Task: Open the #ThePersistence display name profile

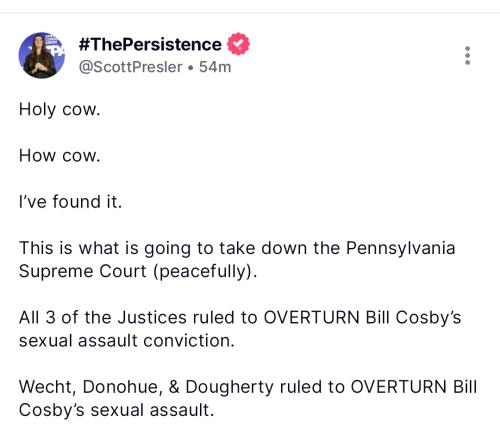Action: [x=150, y=44]
